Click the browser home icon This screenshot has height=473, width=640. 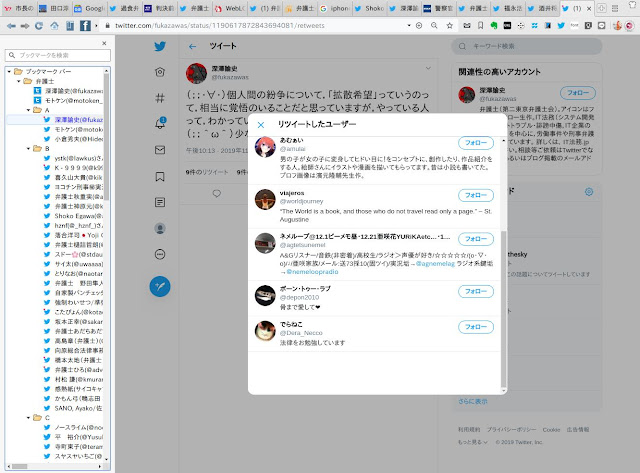[54, 26]
